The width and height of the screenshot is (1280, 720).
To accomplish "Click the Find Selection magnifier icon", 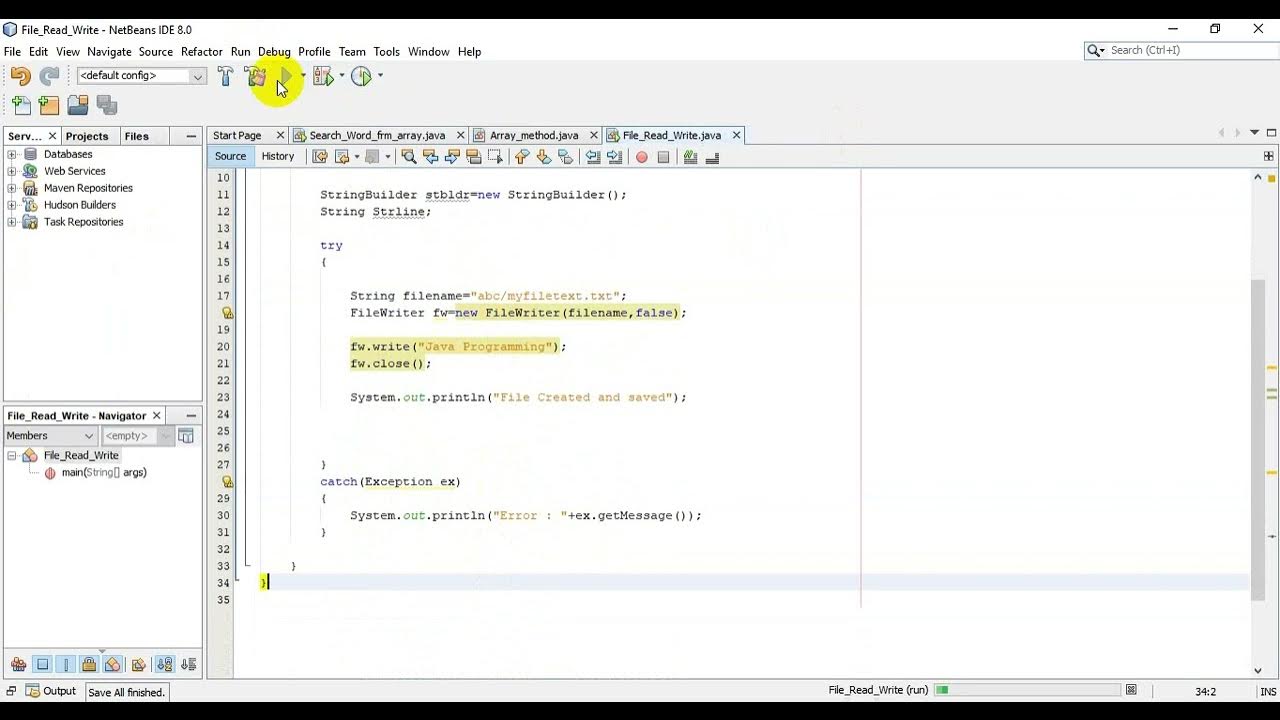I will [408, 157].
